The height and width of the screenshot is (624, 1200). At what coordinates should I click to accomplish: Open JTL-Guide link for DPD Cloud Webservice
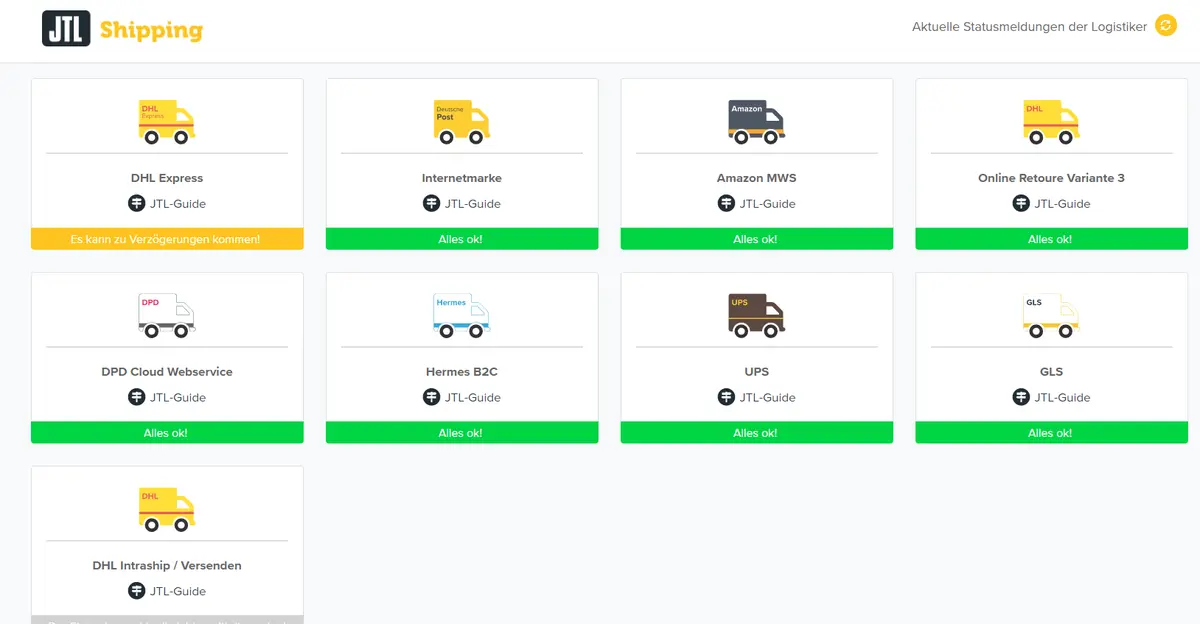tap(178, 398)
